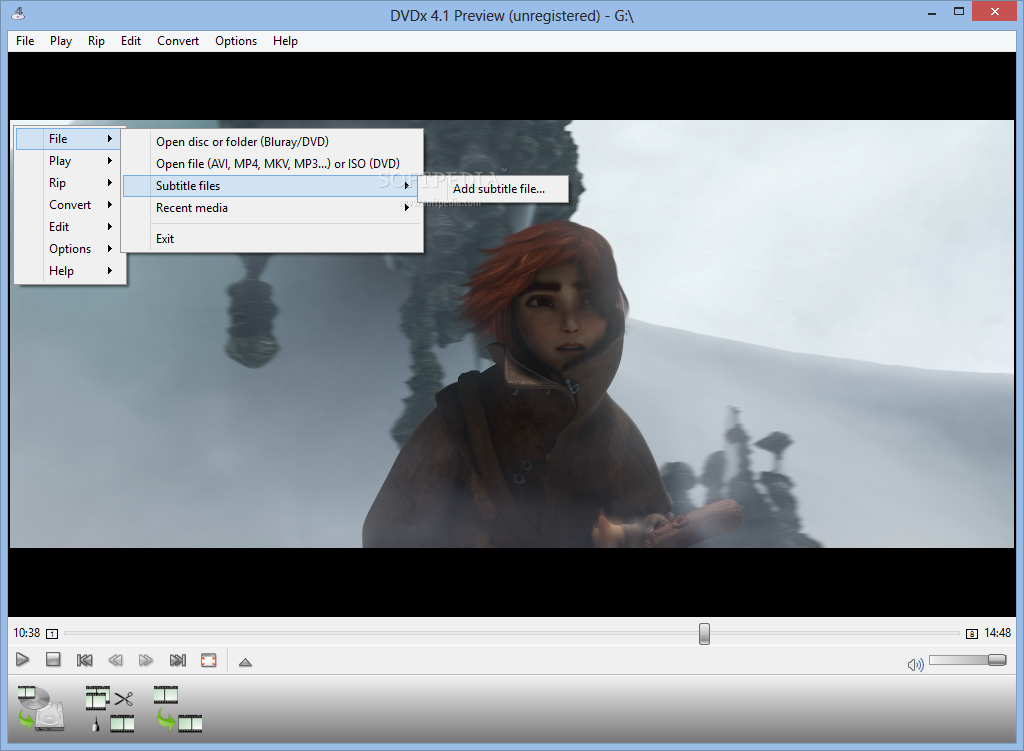Minimize the DVDx window

click(x=932, y=12)
